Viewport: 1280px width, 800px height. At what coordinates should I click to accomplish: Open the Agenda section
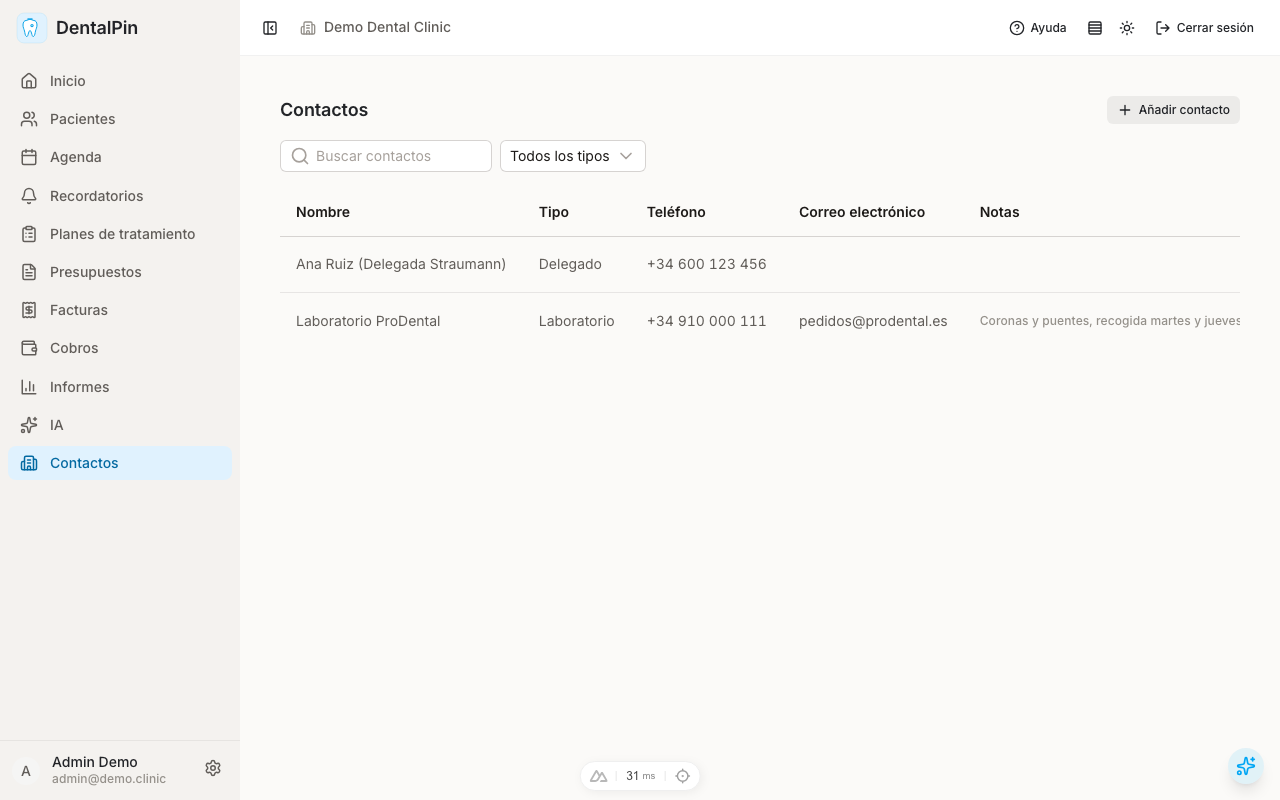[120, 157]
